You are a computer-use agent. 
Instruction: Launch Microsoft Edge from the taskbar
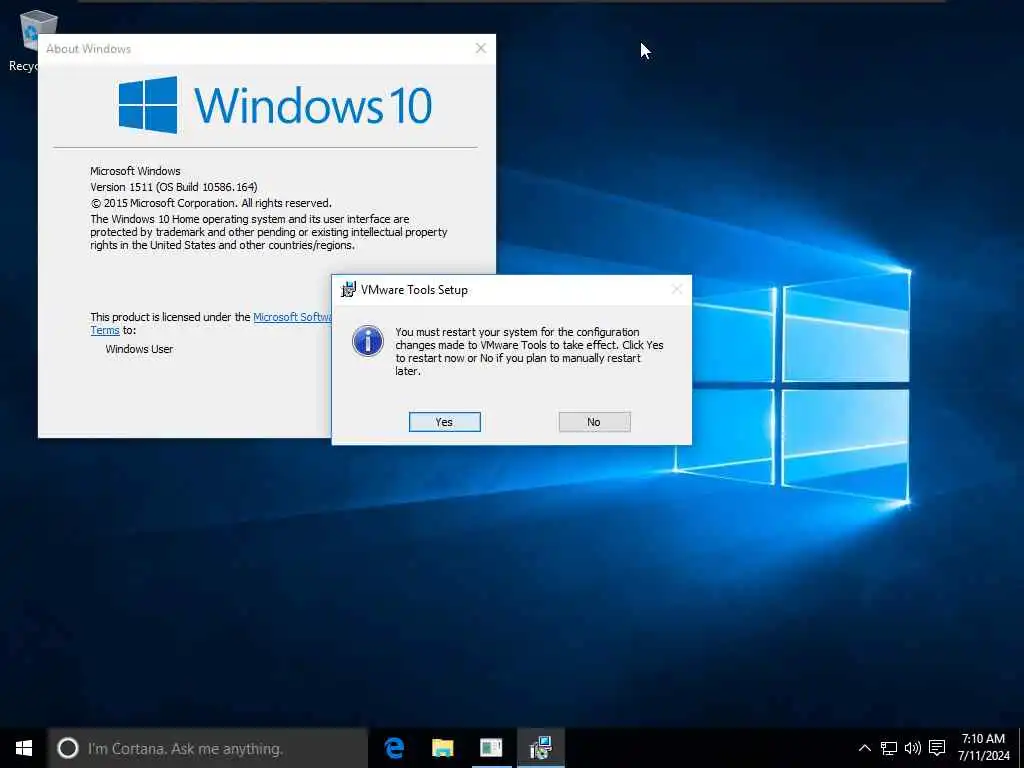[394, 748]
